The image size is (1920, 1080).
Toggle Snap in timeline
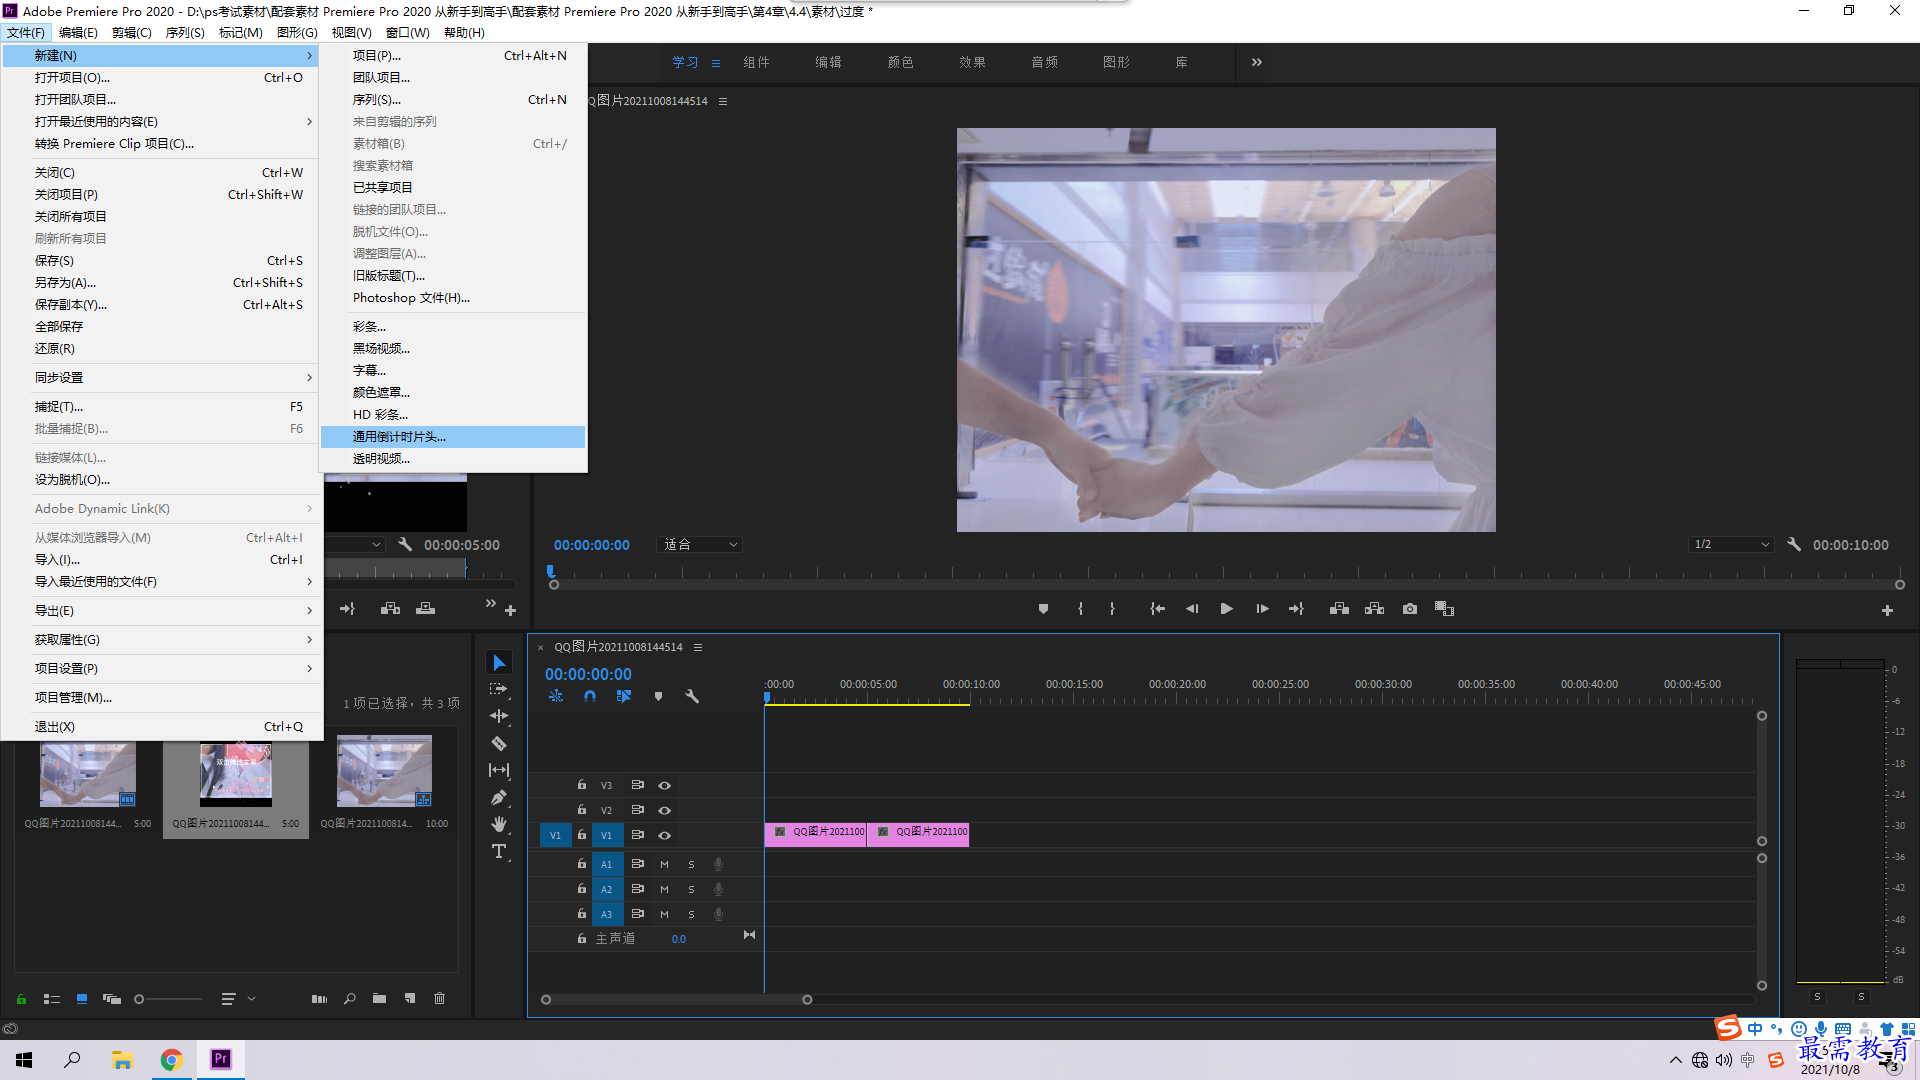pyautogui.click(x=590, y=696)
